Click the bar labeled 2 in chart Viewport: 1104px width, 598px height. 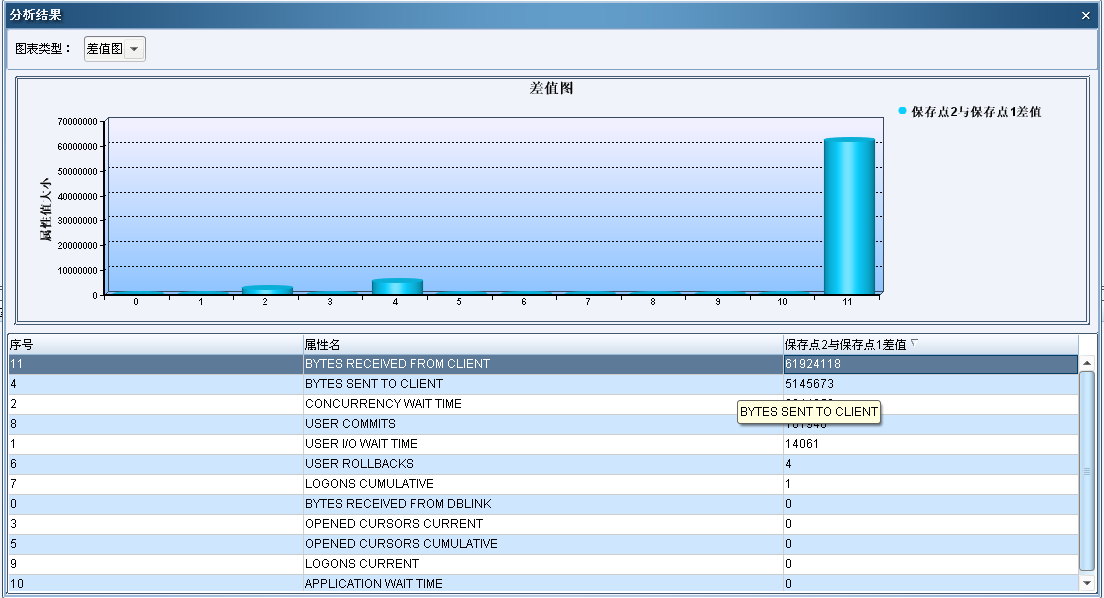267,290
